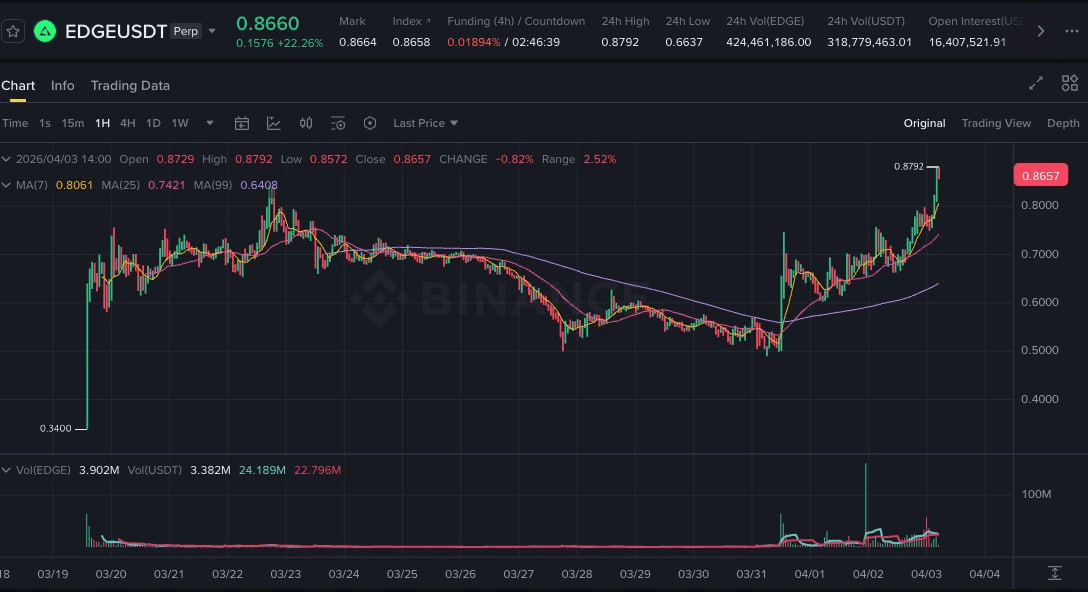Open the calendar go-to-date icon in chart toolbar
Viewport: 1088px width, 592px height.
tap(242, 123)
